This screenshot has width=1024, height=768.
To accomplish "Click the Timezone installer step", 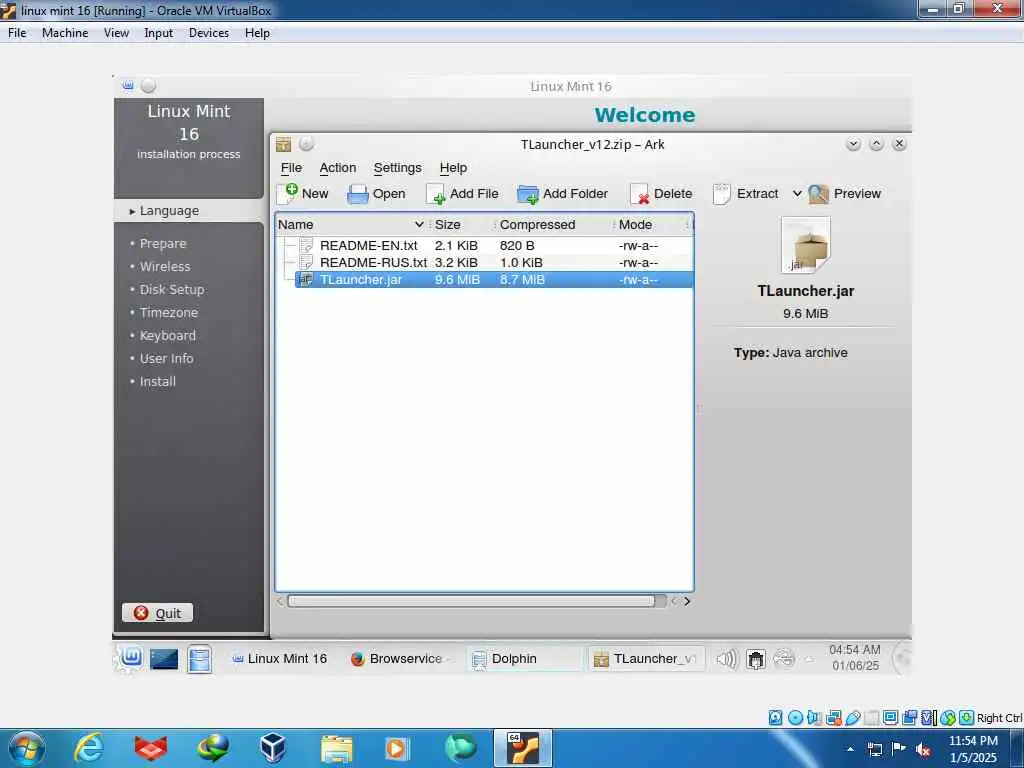I will pos(168,312).
